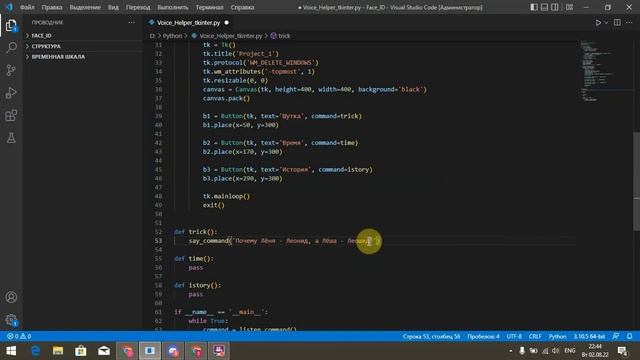The width and height of the screenshot is (640, 360).
Task: Open the Mail app from taskbar
Action: click(x=104, y=351)
